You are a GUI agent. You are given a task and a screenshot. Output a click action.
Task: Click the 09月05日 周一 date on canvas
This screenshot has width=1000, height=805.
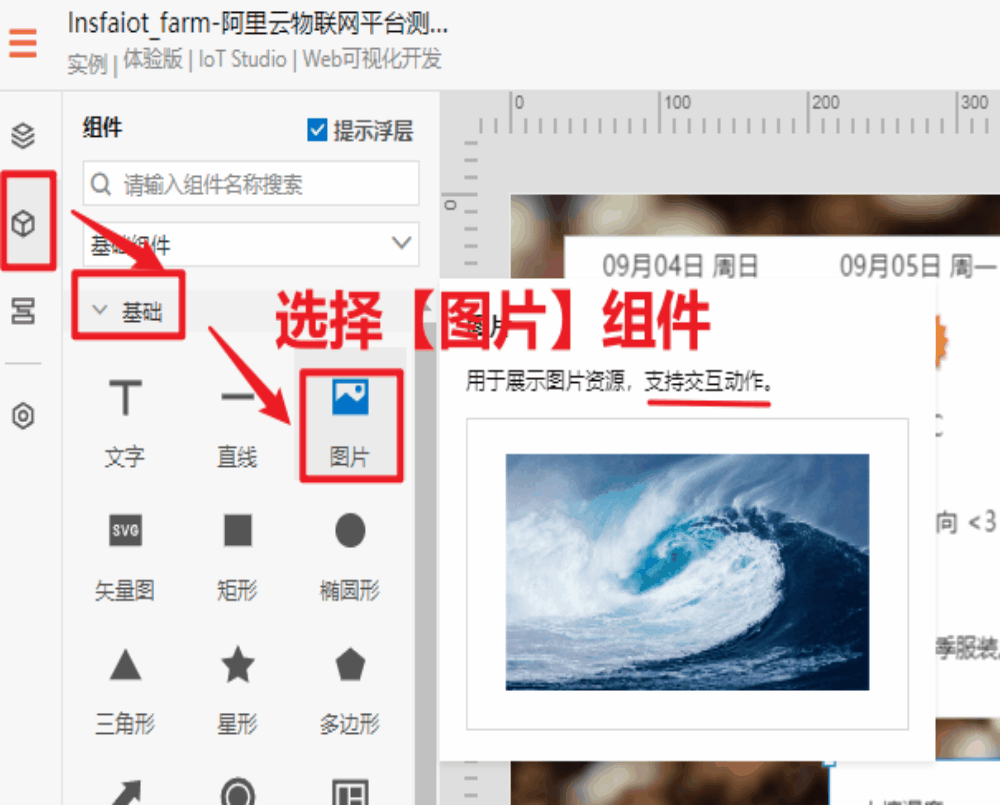917,266
